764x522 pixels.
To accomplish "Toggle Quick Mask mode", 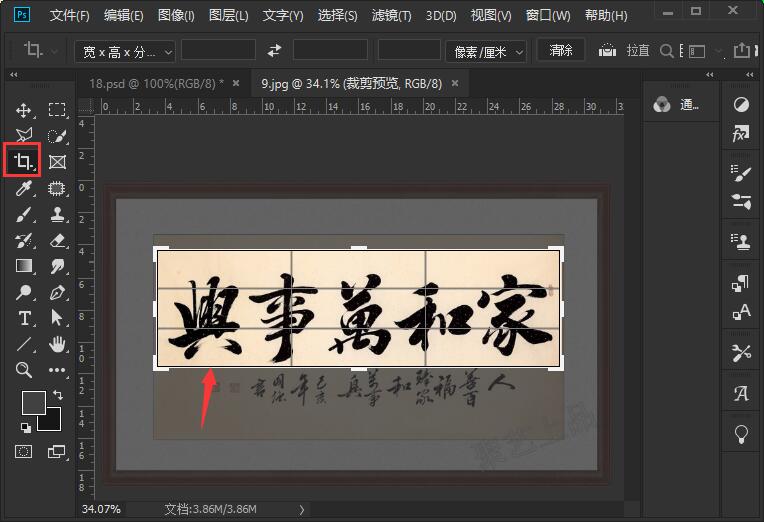I will tap(23, 452).
